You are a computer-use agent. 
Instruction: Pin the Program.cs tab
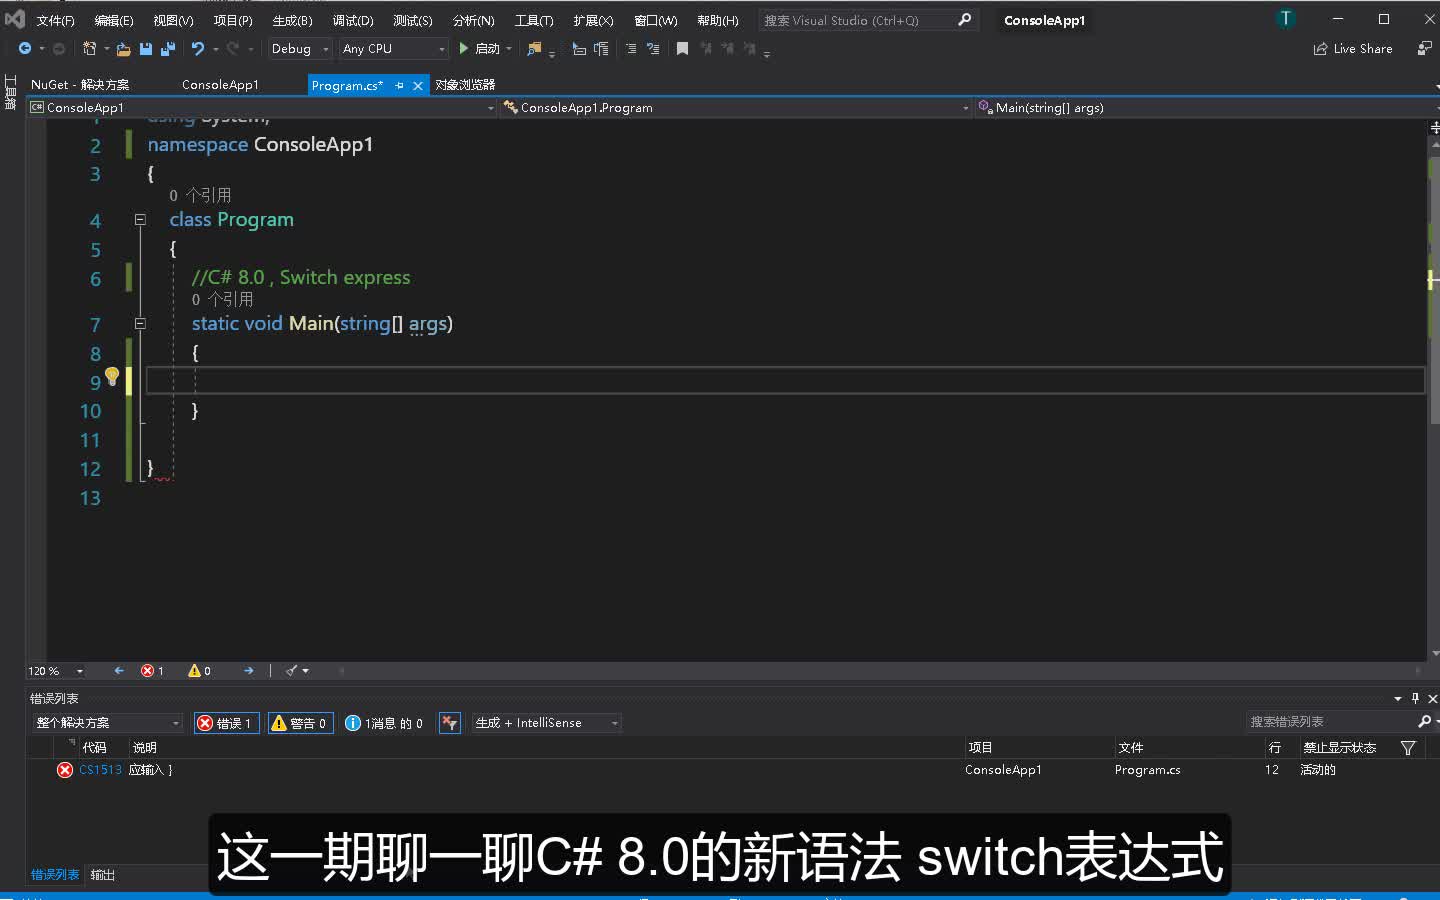(x=399, y=85)
